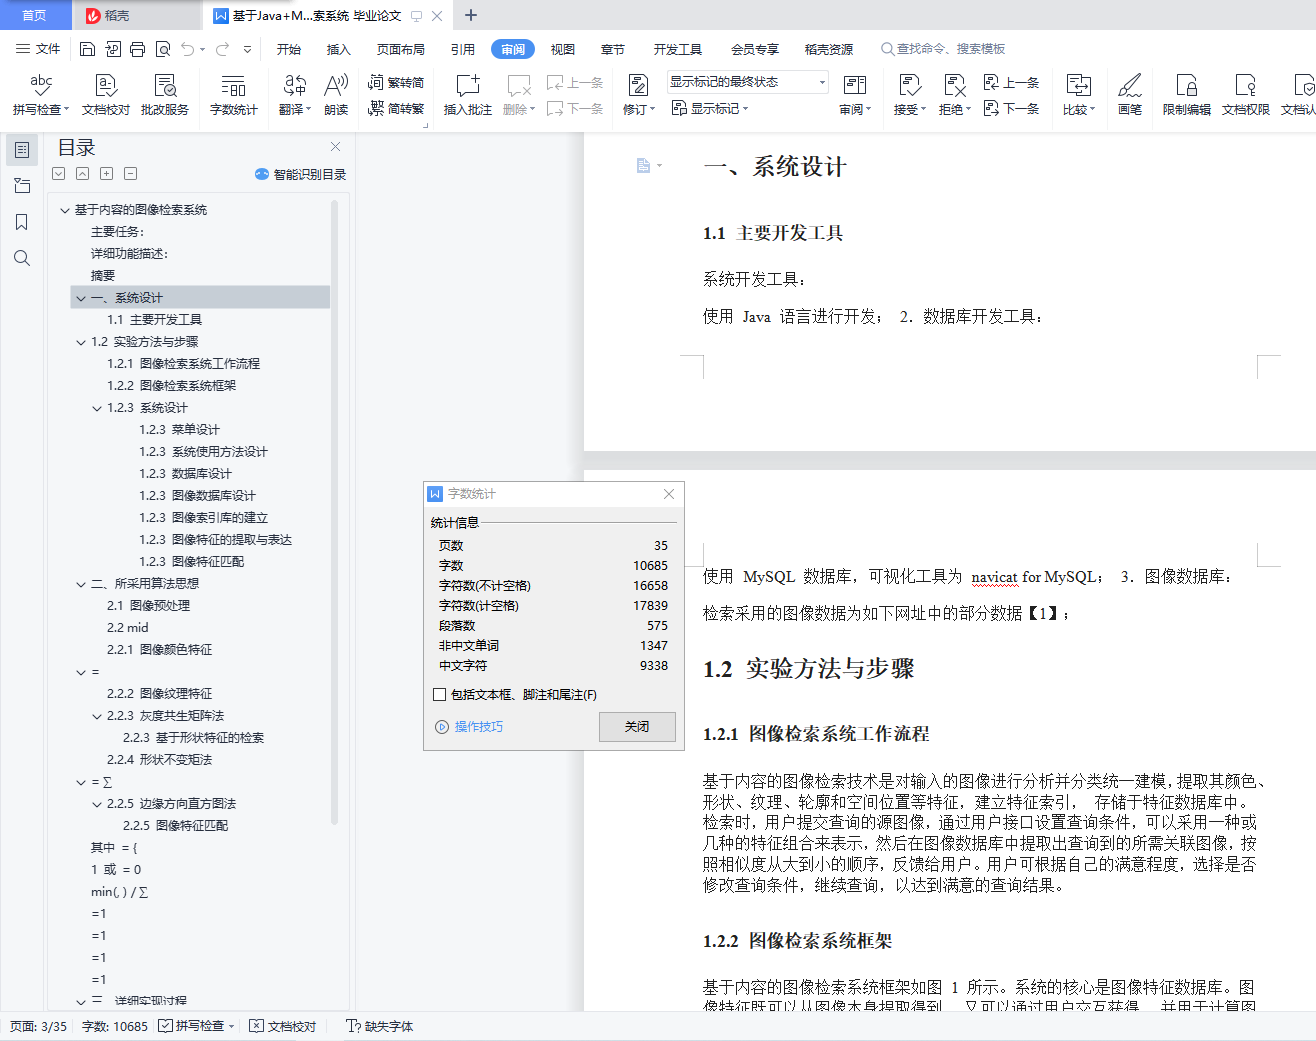Switch to the 页面布局 ribbon tab
The height and width of the screenshot is (1041, 1316).
pyautogui.click(x=401, y=49)
